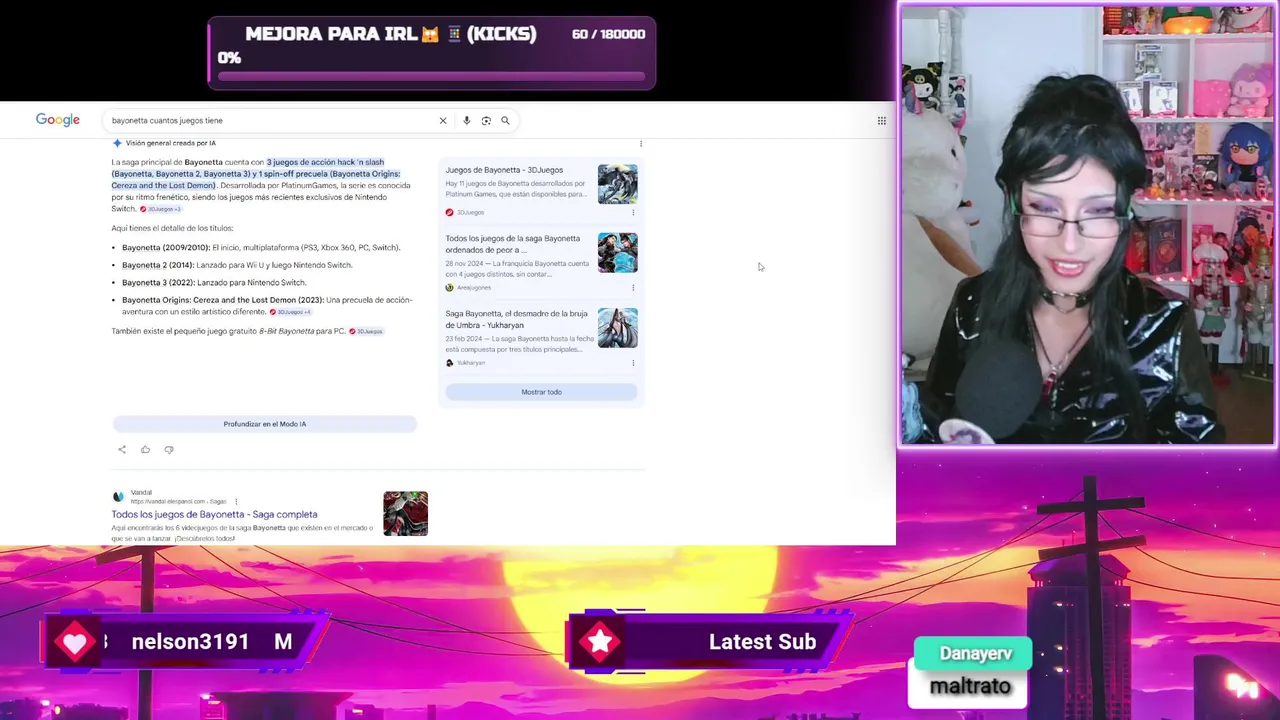Open Juegos de Bayonetta - 3DJuegos link

pyautogui.click(x=504, y=170)
